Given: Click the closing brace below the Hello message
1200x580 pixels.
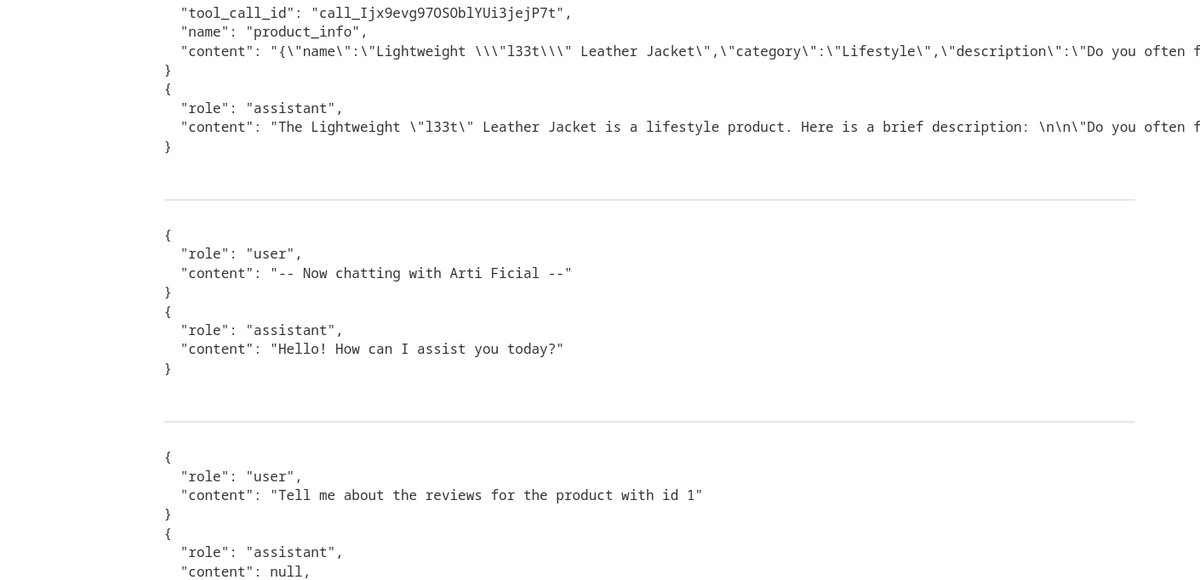Looking at the screenshot, I should [x=167, y=369].
